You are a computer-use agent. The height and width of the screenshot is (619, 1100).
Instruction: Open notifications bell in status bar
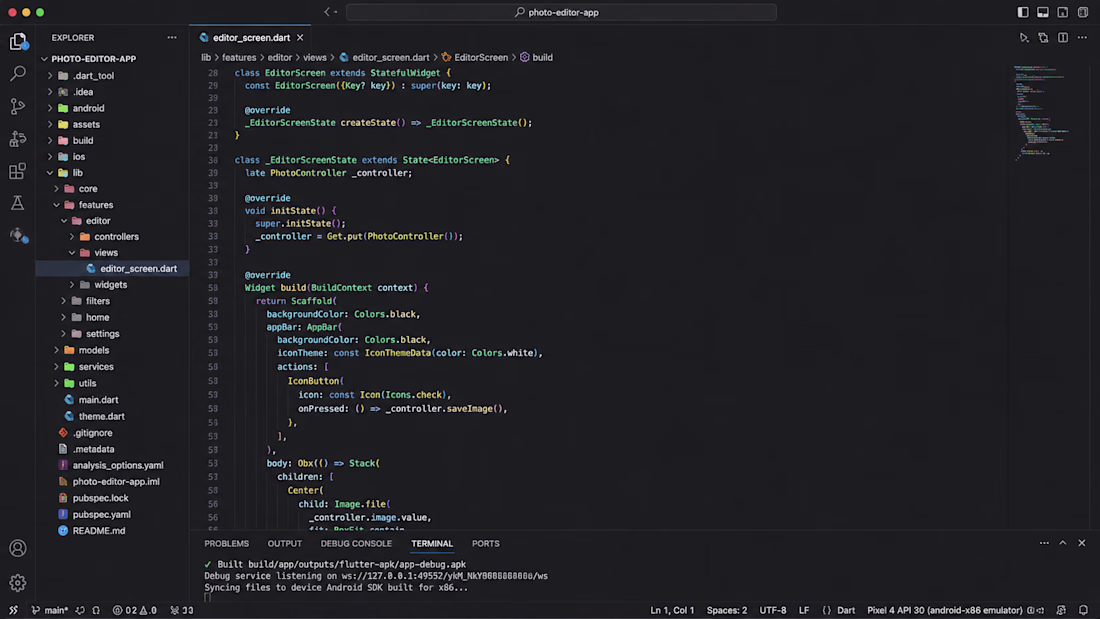[x=1083, y=611]
